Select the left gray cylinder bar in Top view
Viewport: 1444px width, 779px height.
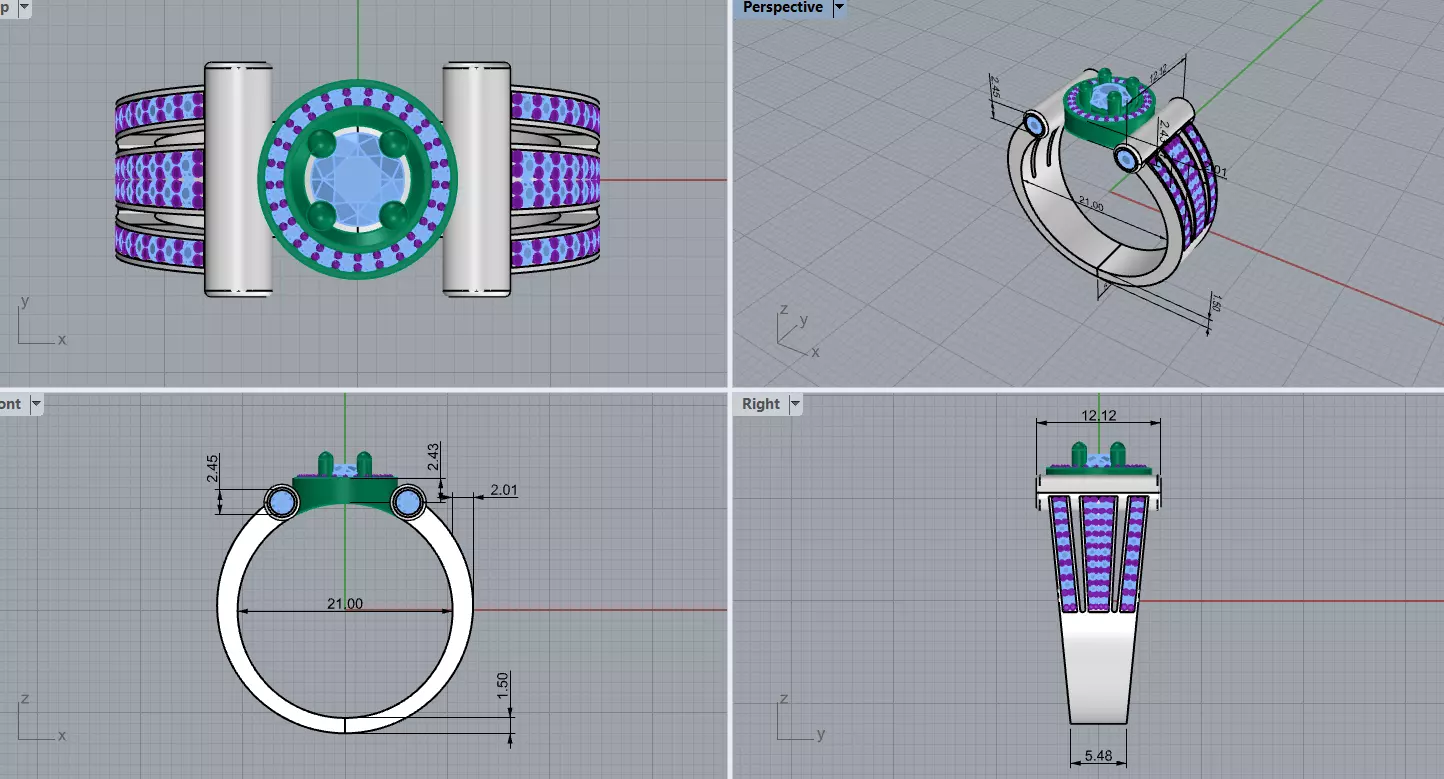click(238, 179)
